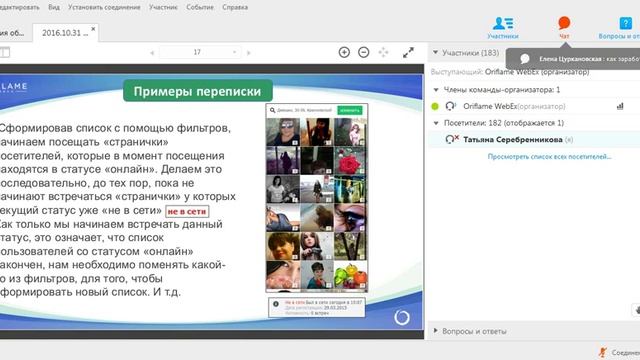Click the red rose thumbnail in slide grid
The width and height of the screenshot is (640, 360).
click(350, 160)
